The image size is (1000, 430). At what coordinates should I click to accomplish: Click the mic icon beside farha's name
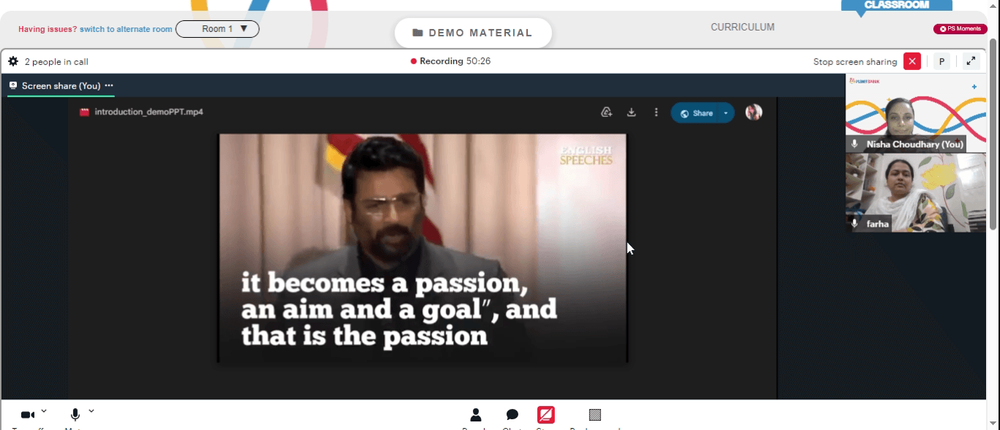855,224
